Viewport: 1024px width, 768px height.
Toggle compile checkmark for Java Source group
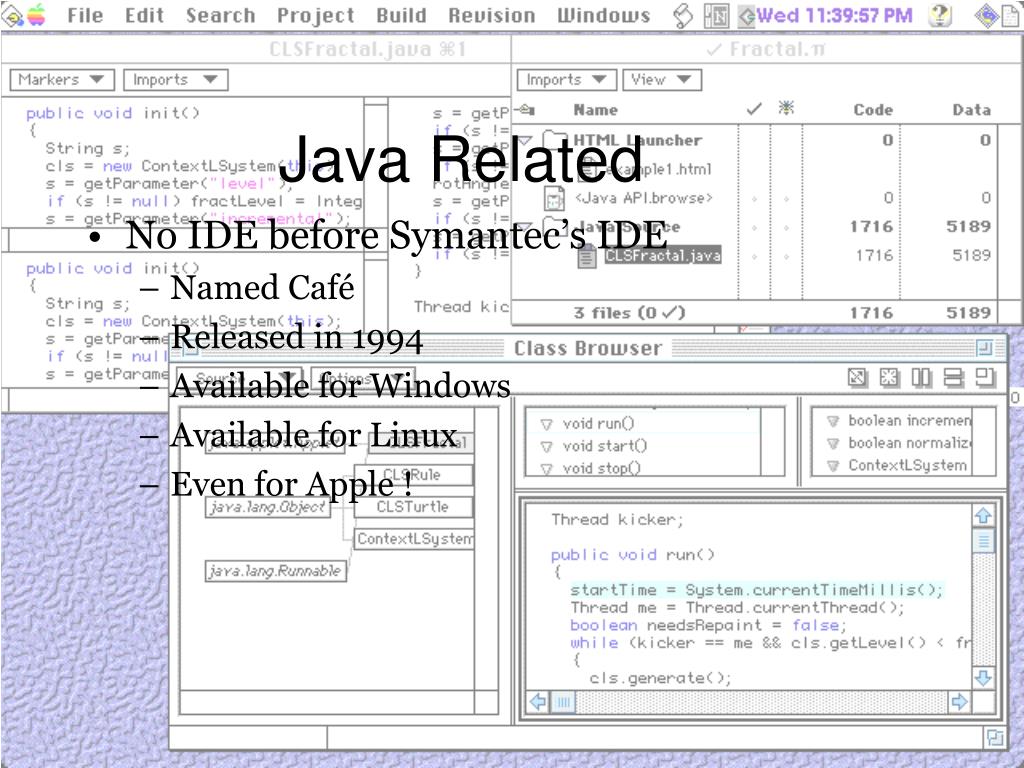754,227
